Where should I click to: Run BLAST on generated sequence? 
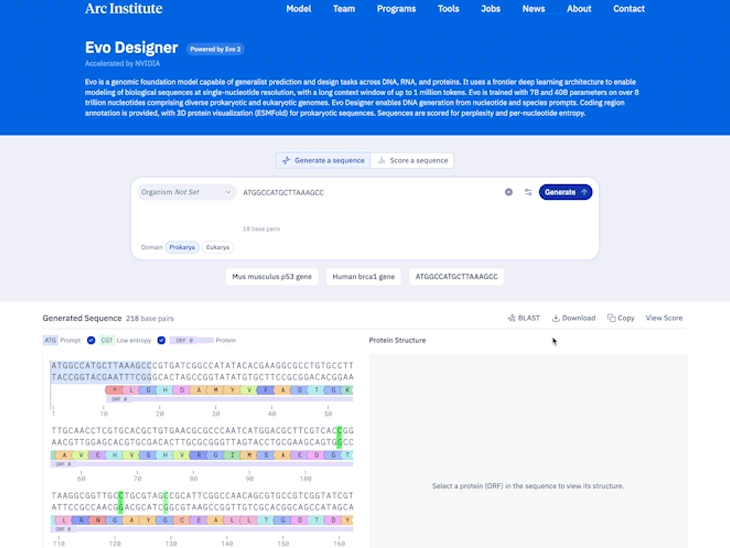click(x=524, y=318)
